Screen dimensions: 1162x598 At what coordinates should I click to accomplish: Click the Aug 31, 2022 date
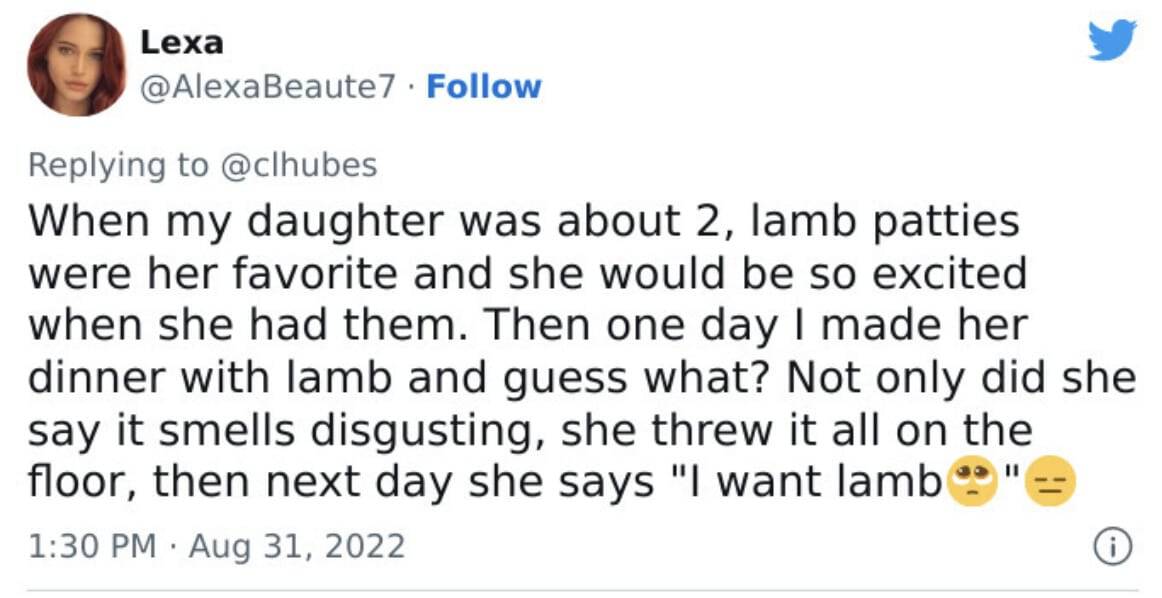point(296,547)
